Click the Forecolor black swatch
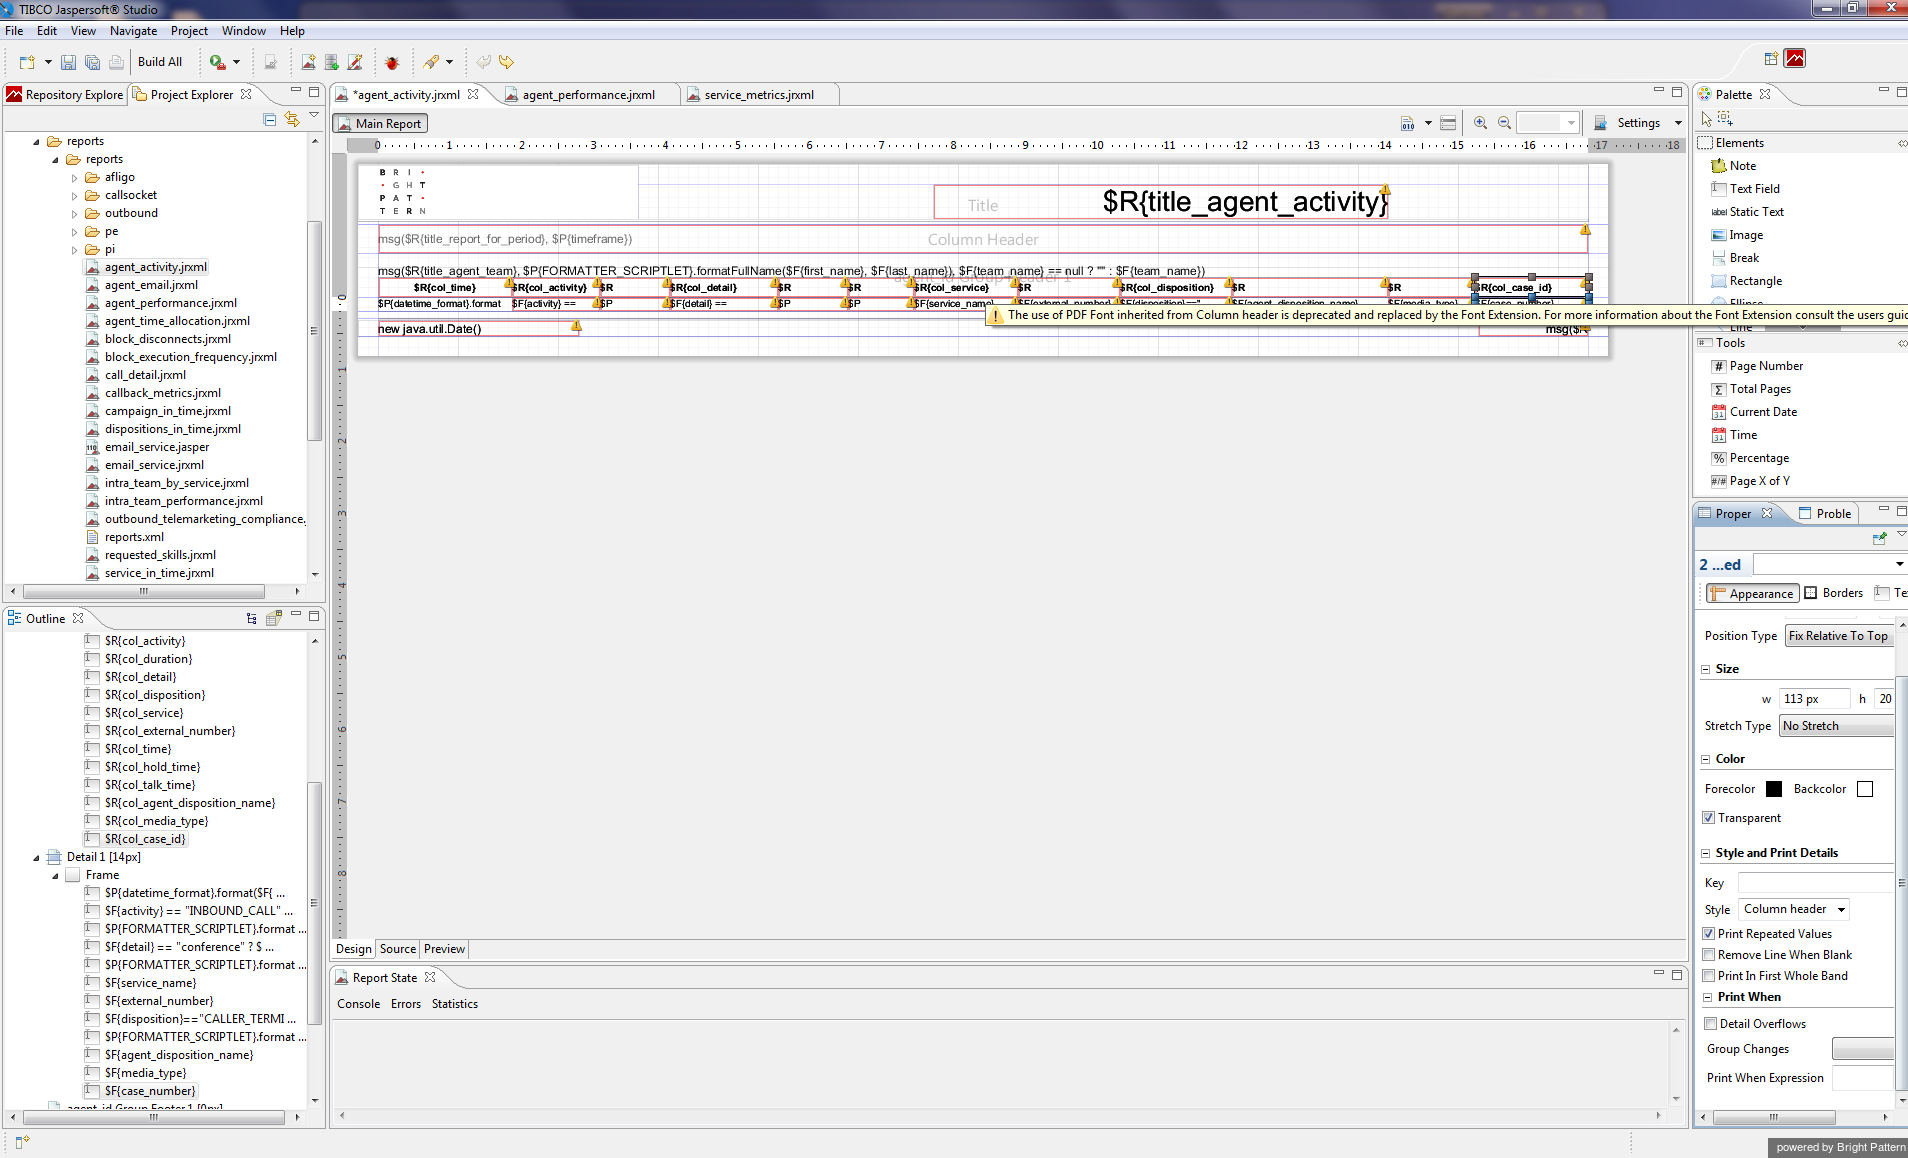Image resolution: width=1908 pixels, height=1158 pixels. (1774, 789)
